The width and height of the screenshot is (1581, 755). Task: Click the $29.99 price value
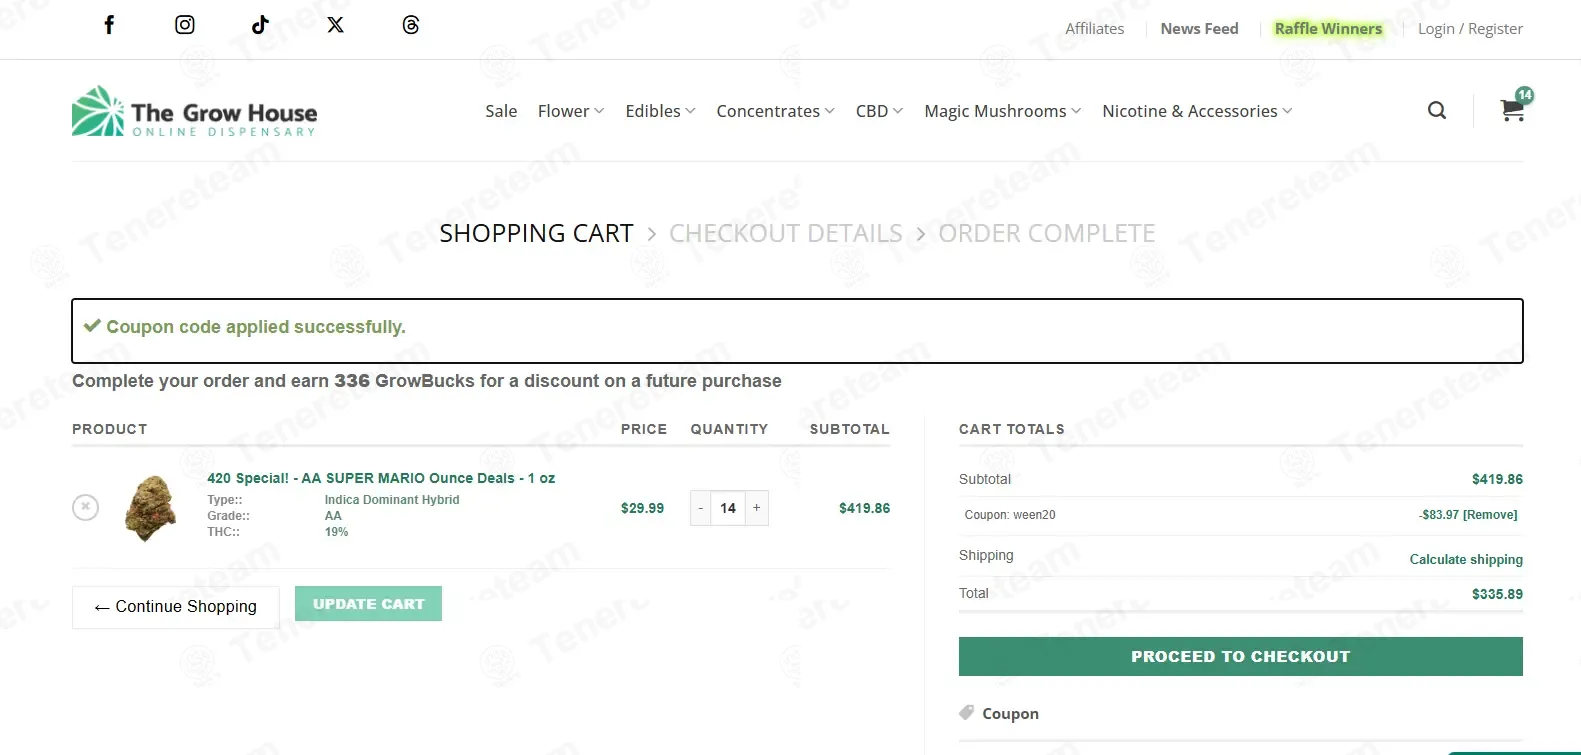[x=642, y=508]
